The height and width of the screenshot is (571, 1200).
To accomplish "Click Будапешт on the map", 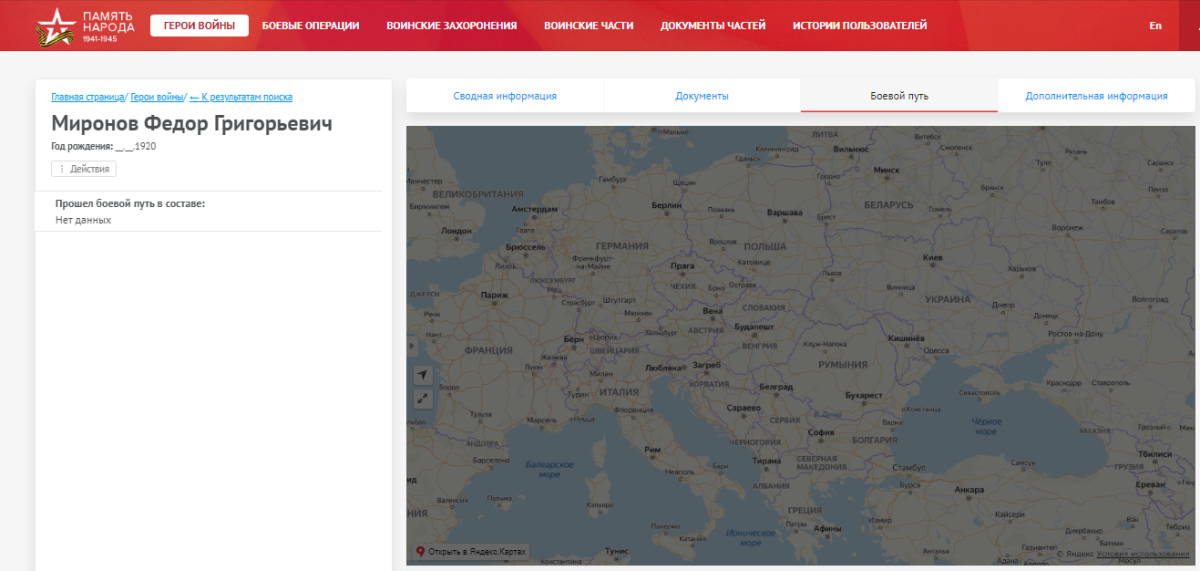I will (x=754, y=327).
